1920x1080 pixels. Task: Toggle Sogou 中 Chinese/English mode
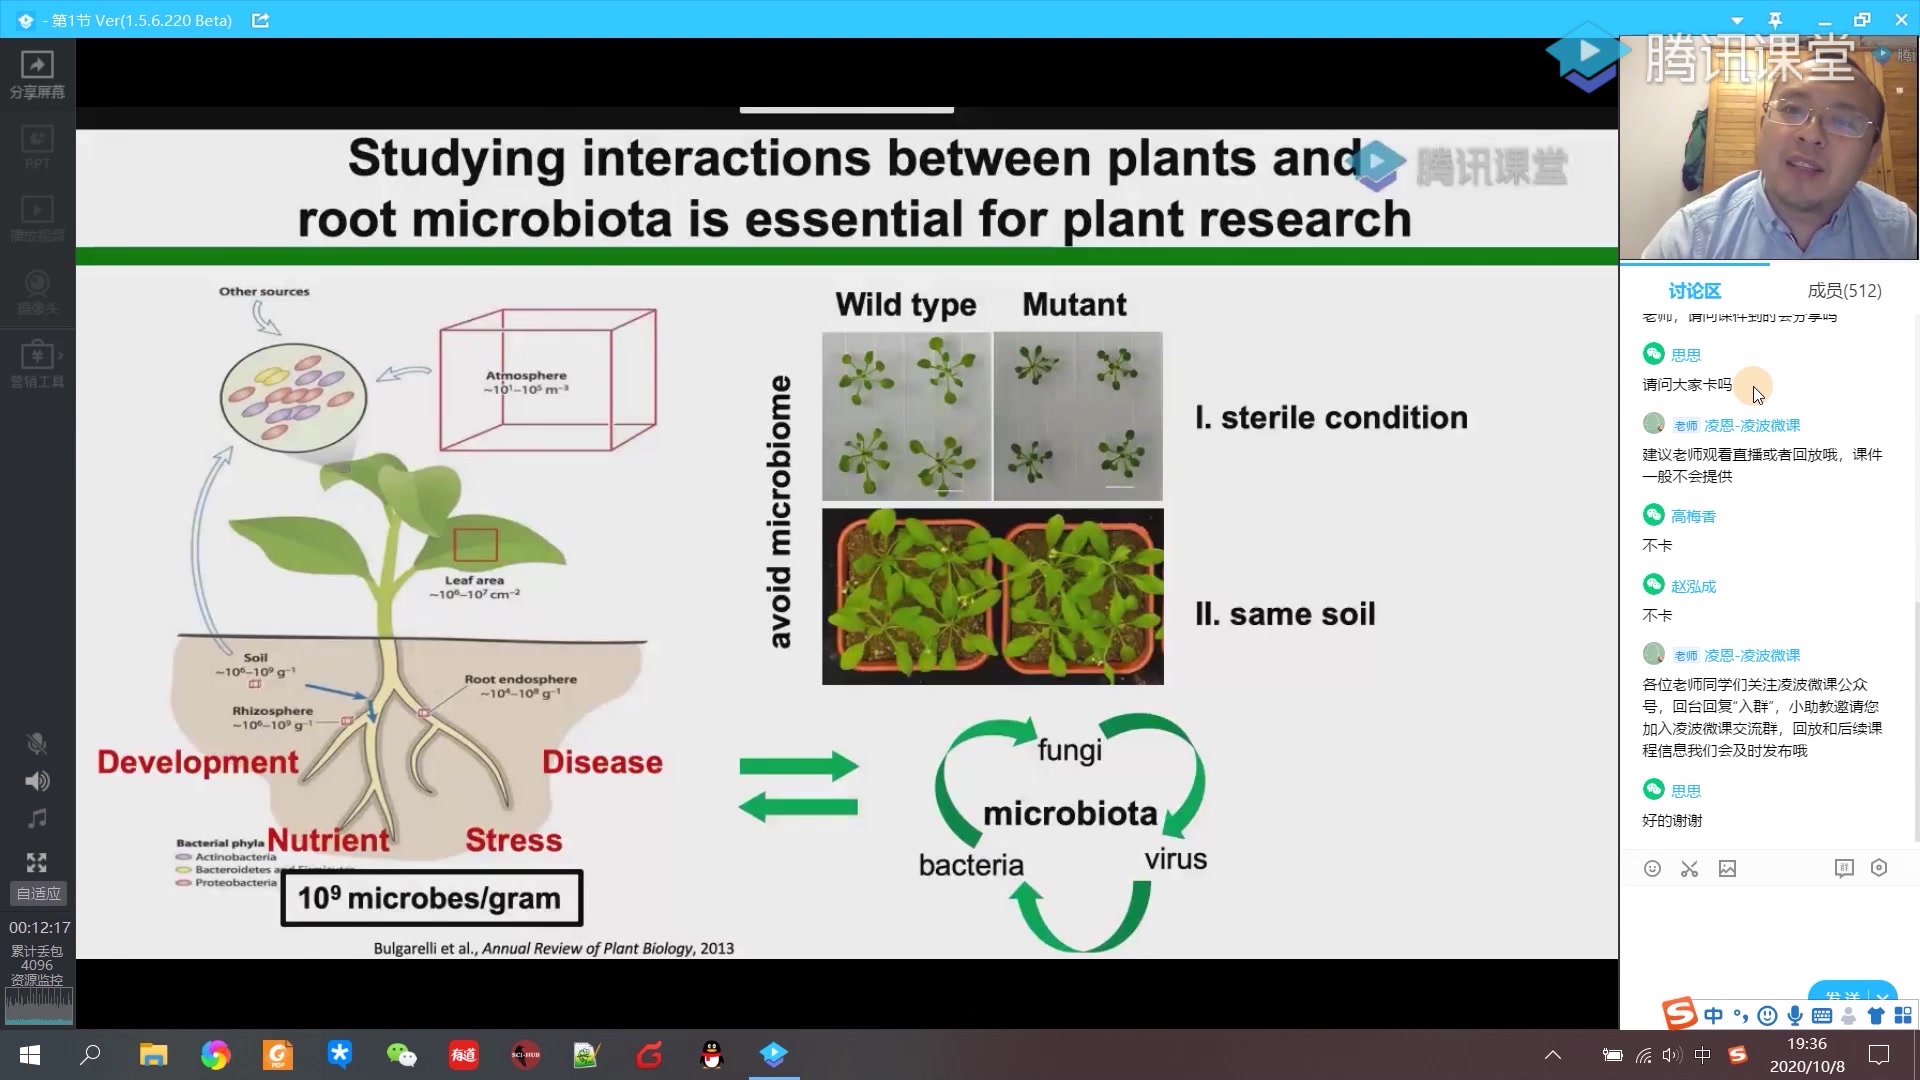point(1714,1016)
